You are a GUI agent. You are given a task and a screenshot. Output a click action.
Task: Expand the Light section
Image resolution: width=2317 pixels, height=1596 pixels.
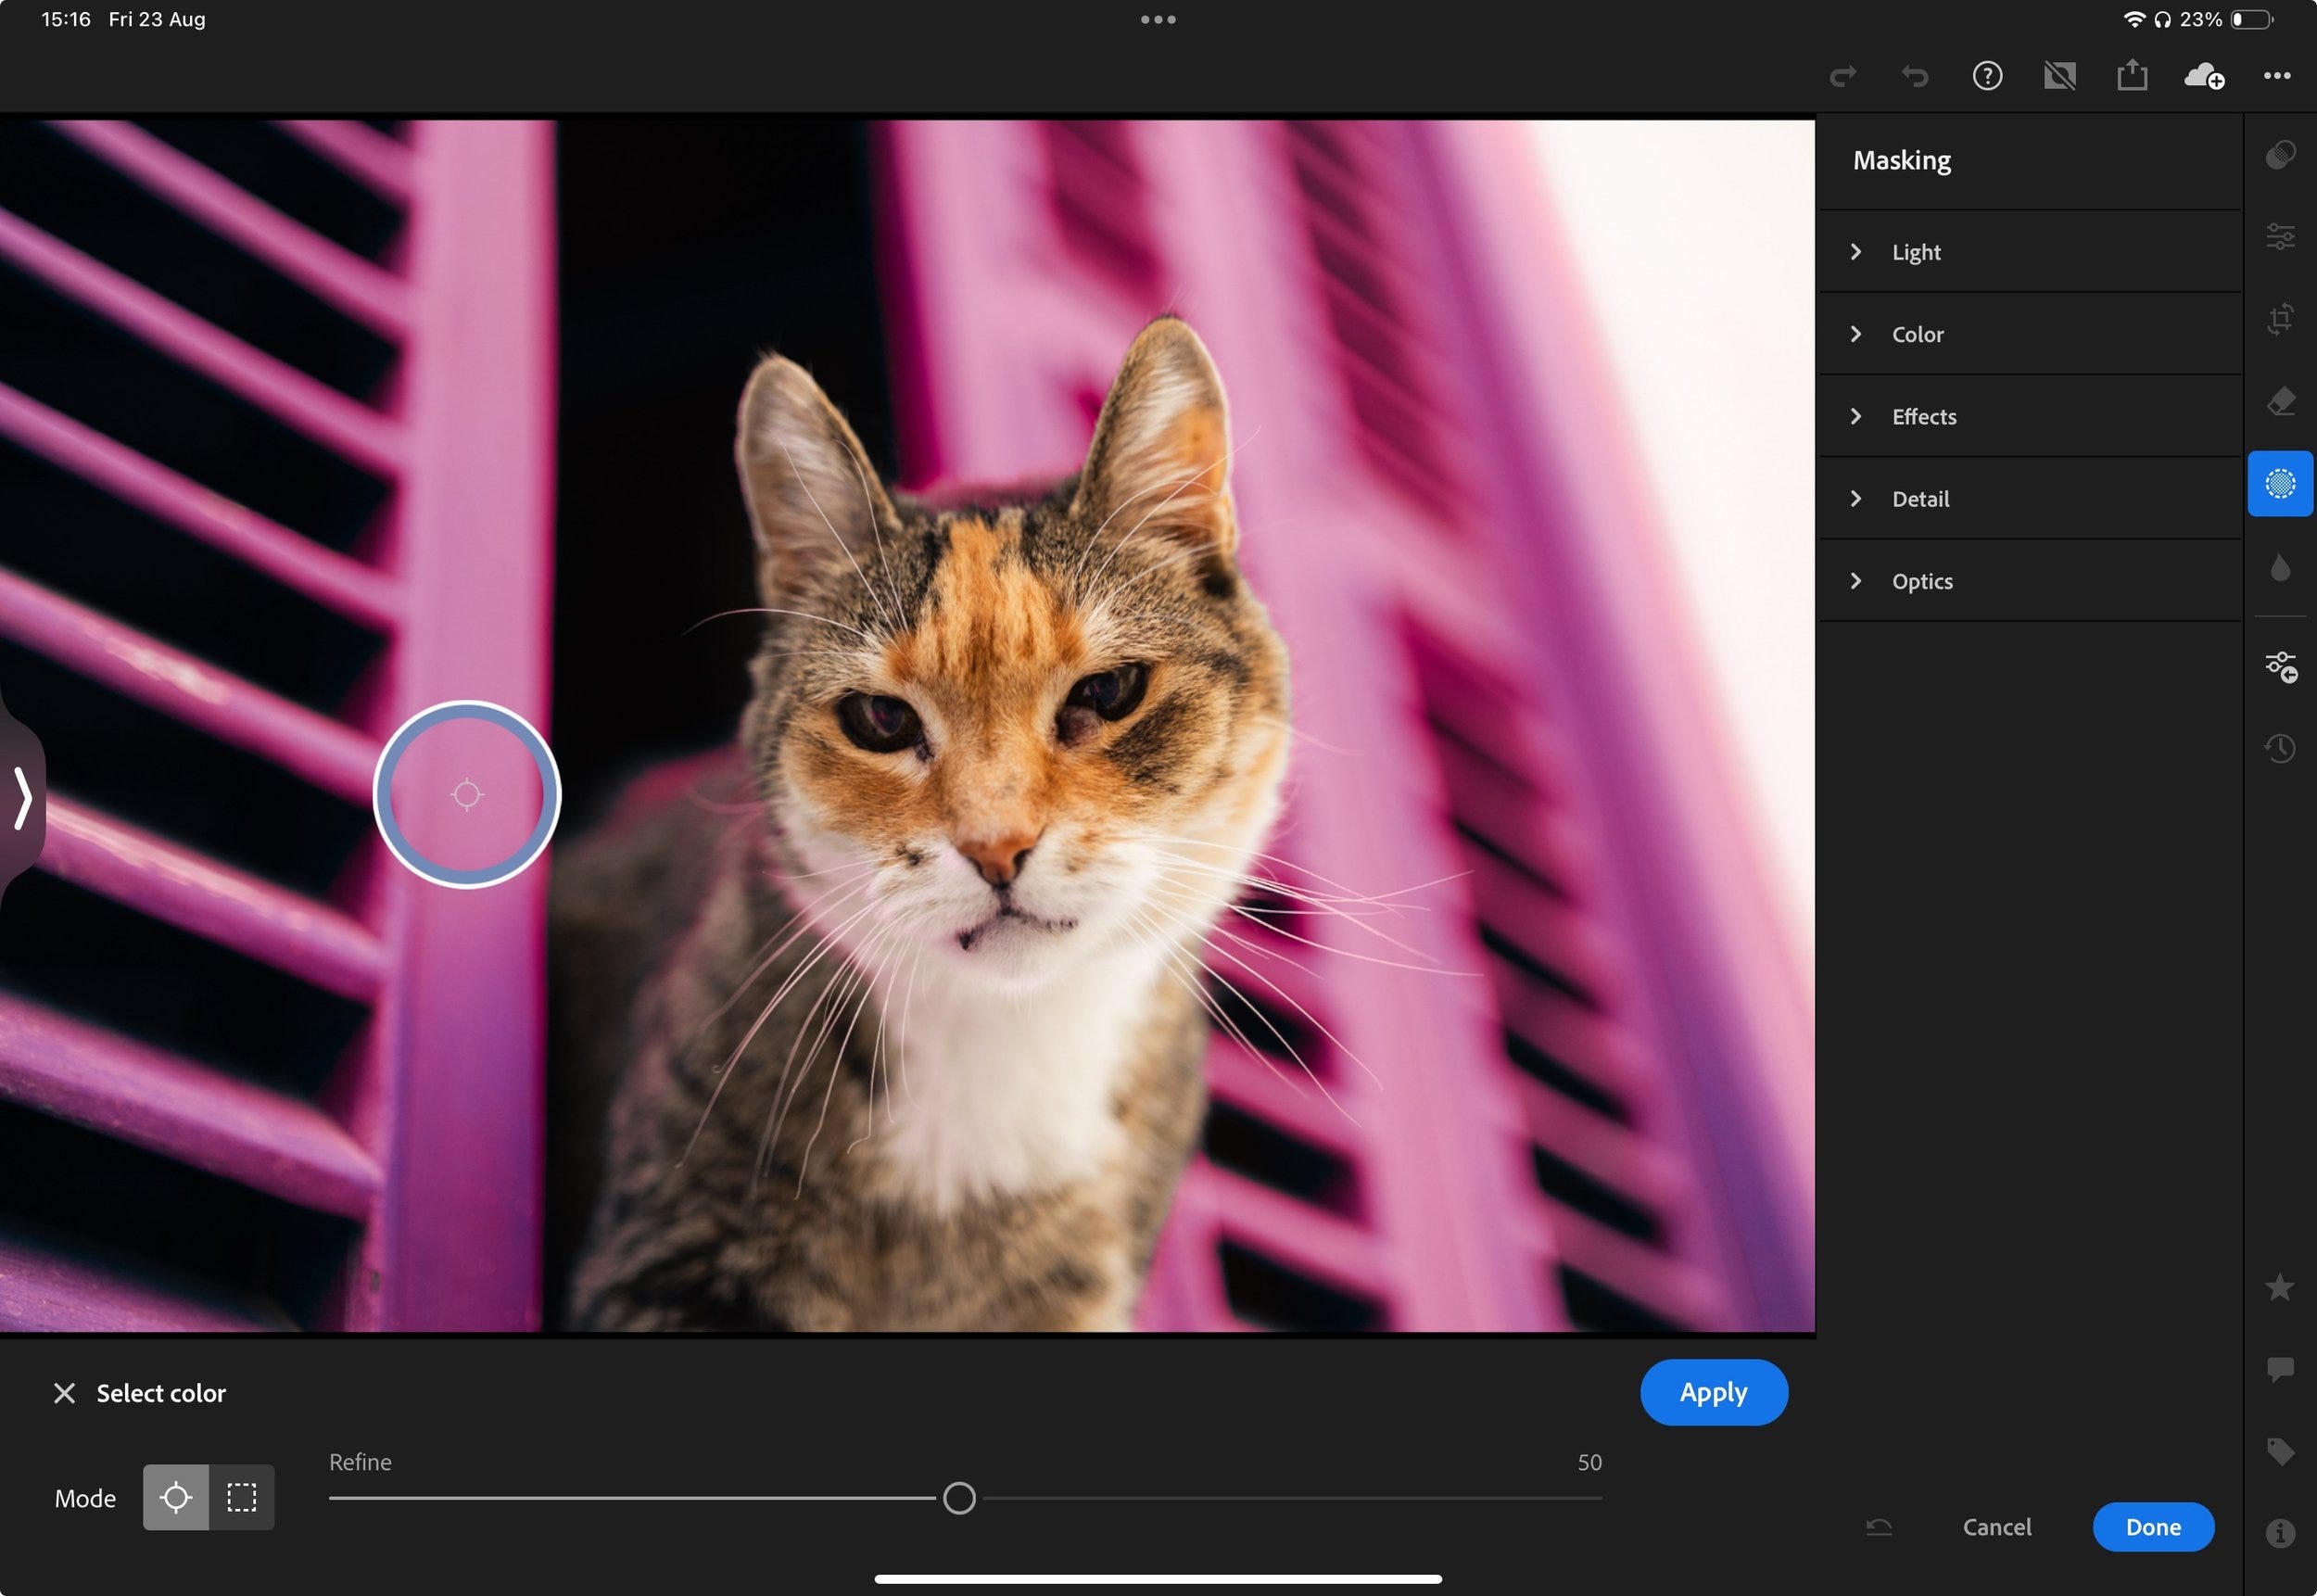(1914, 252)
